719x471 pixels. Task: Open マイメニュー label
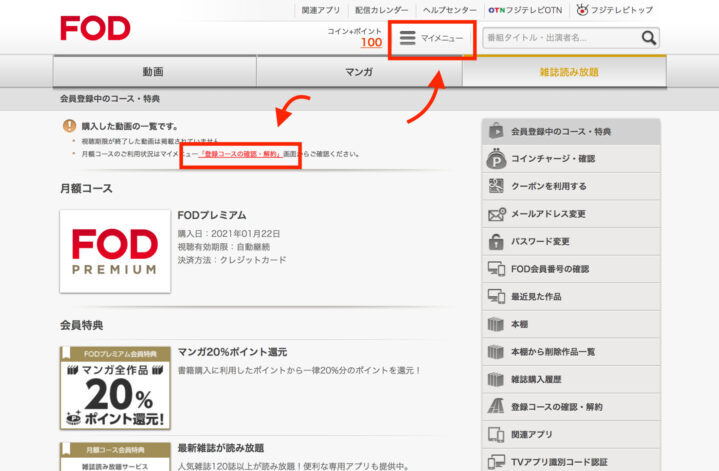coord(442,38)
